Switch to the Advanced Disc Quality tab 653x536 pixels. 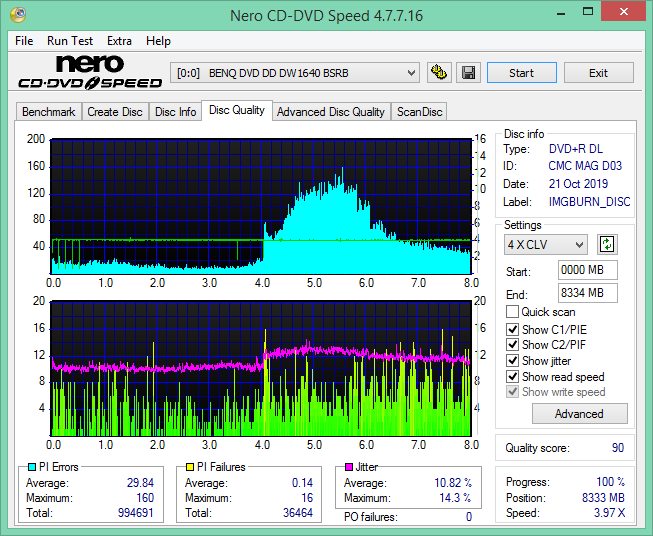tap(331, 112)
